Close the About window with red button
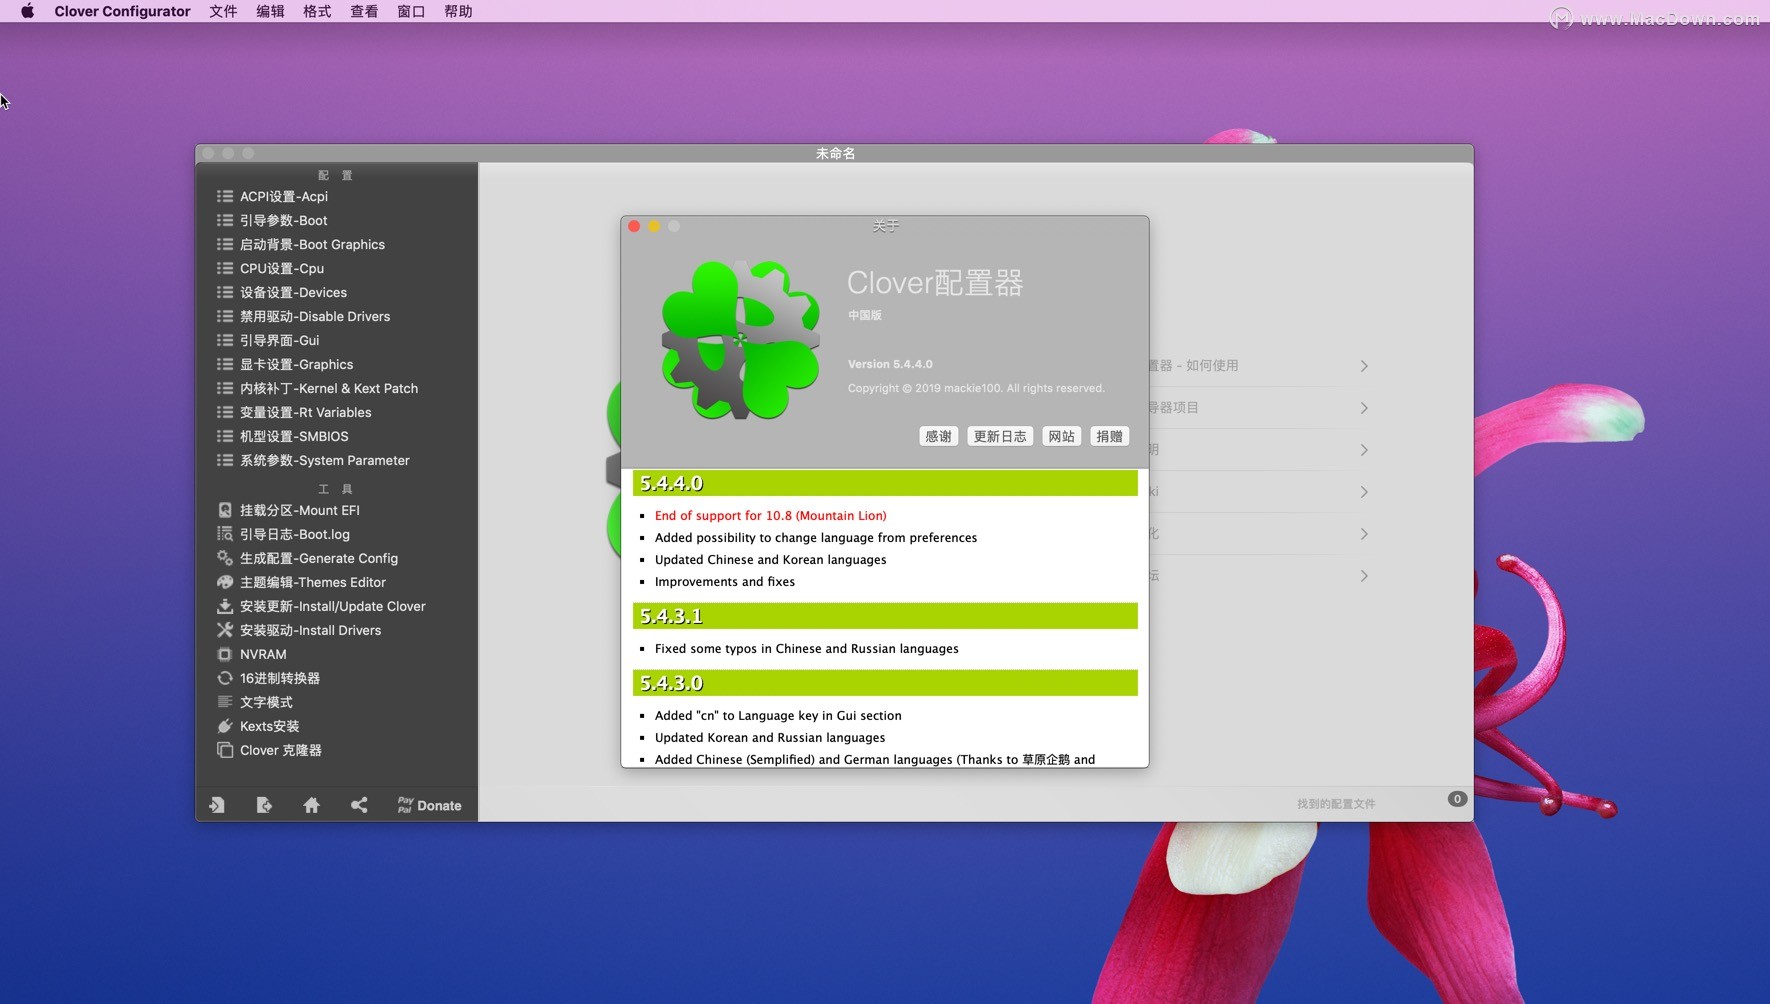This screenshot has height=1004, width=1770. pyautogui.click(x=634, y=226)
